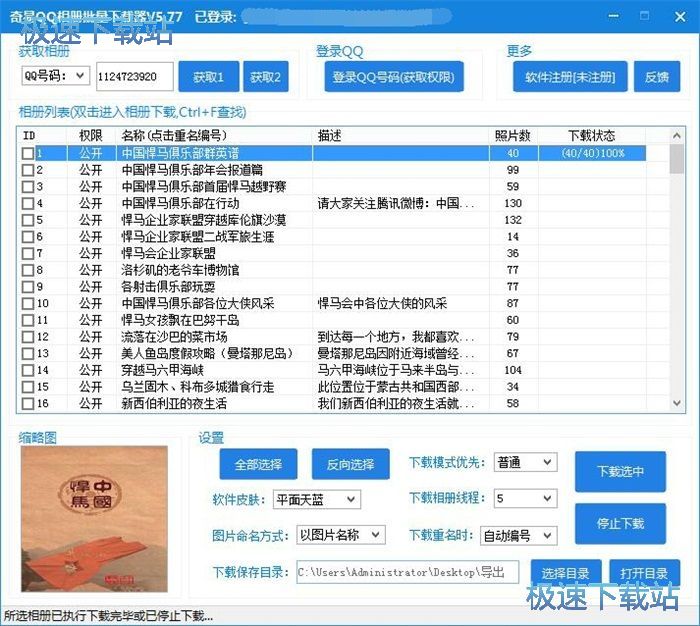Image resolution: width=700 pixels, height=626 pixels.
Task: Start download with 下载选中 button
Action: (620, 472)
